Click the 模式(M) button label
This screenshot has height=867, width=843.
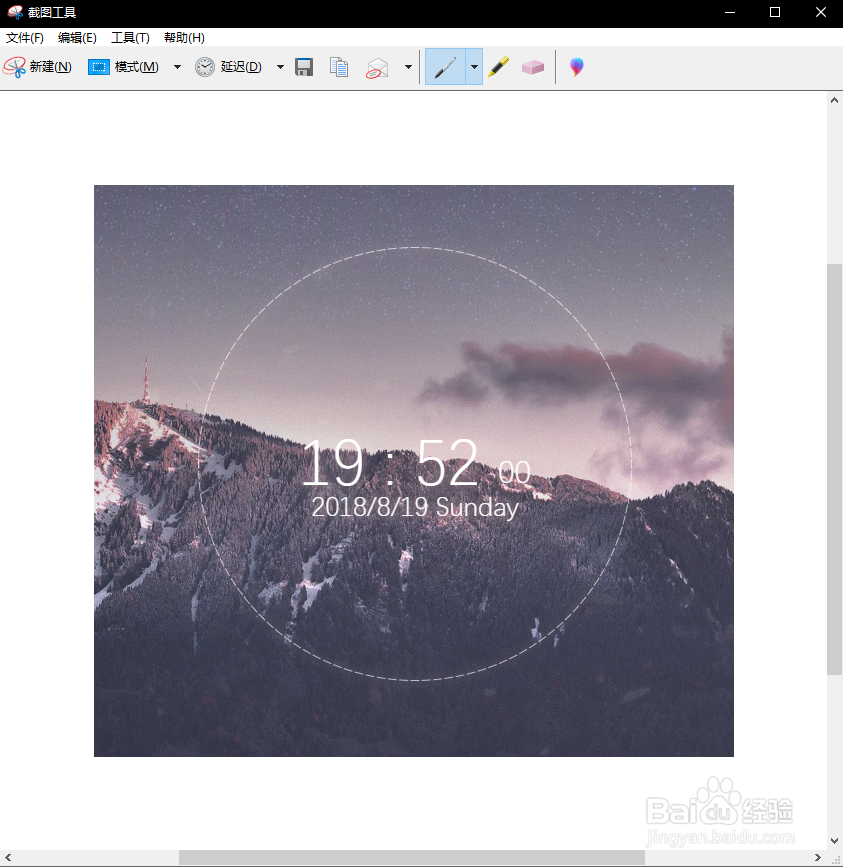point(137,67)
